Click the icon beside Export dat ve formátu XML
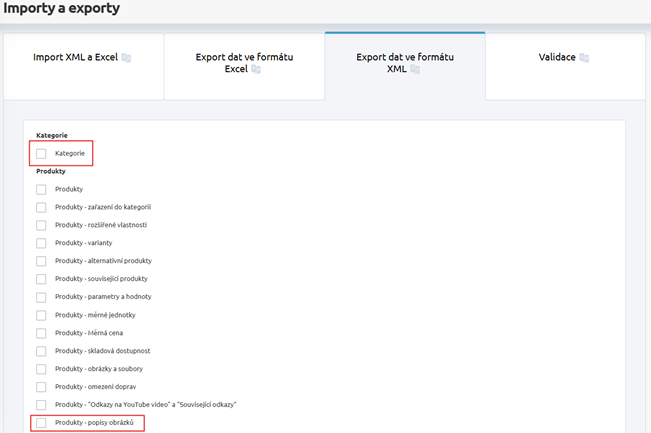 pos(415,70)
